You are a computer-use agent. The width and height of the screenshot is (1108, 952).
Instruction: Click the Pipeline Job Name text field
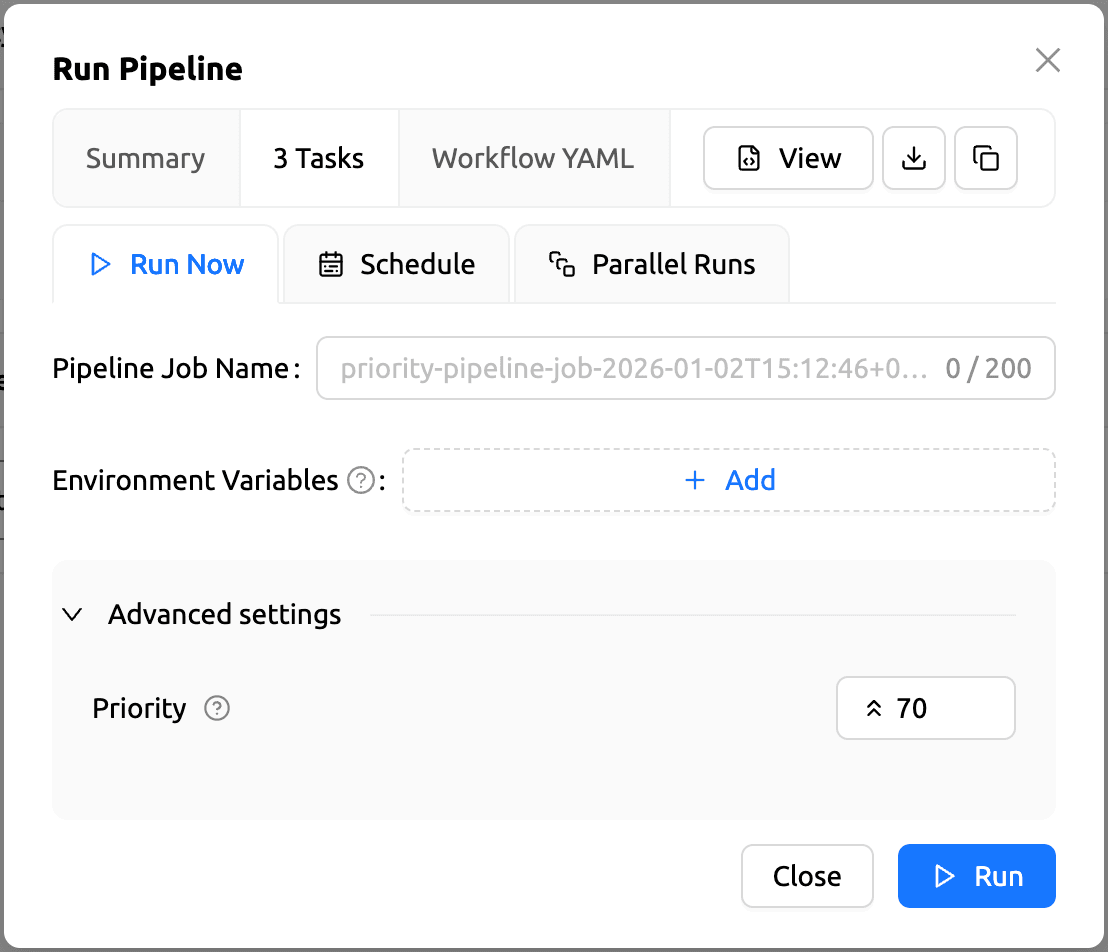(630, 369)
